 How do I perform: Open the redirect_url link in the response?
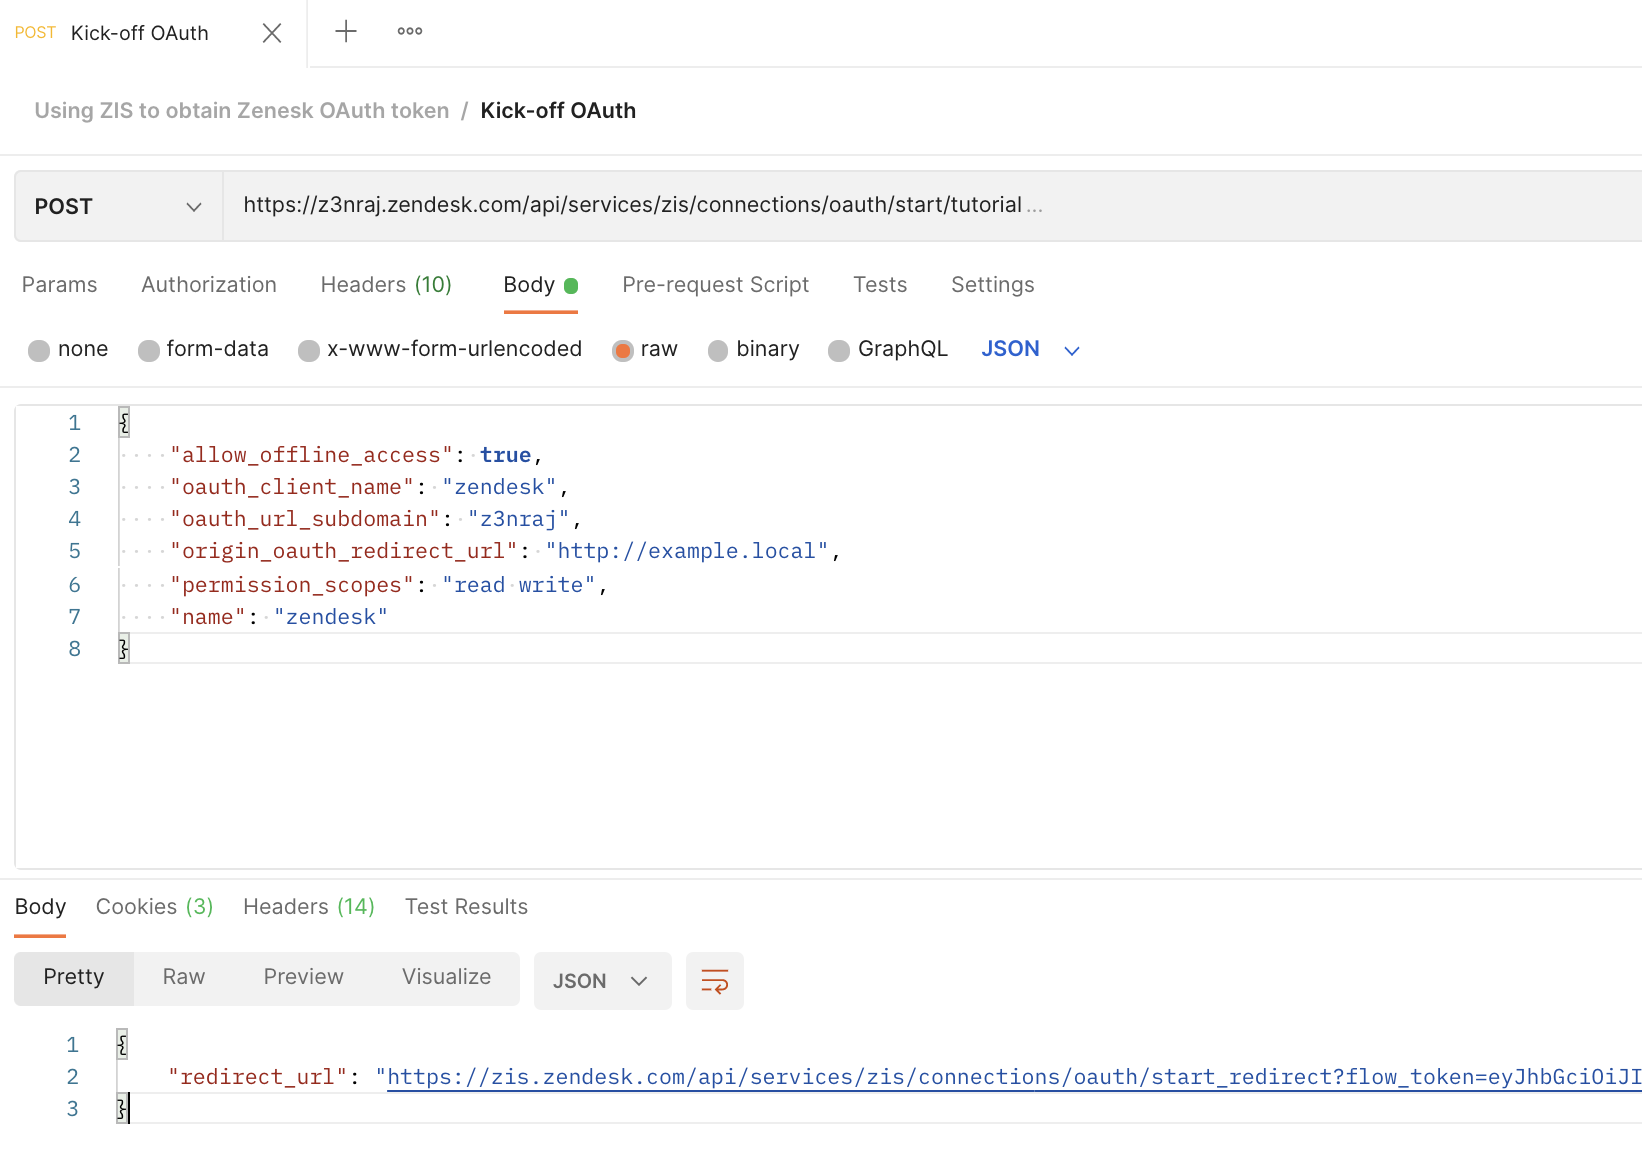(1014, 1077)
